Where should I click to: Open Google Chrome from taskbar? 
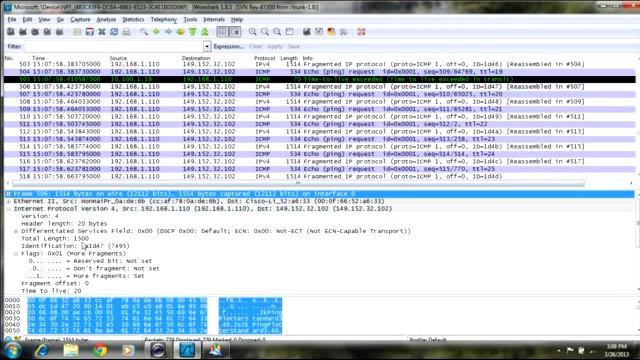(100, 351)
